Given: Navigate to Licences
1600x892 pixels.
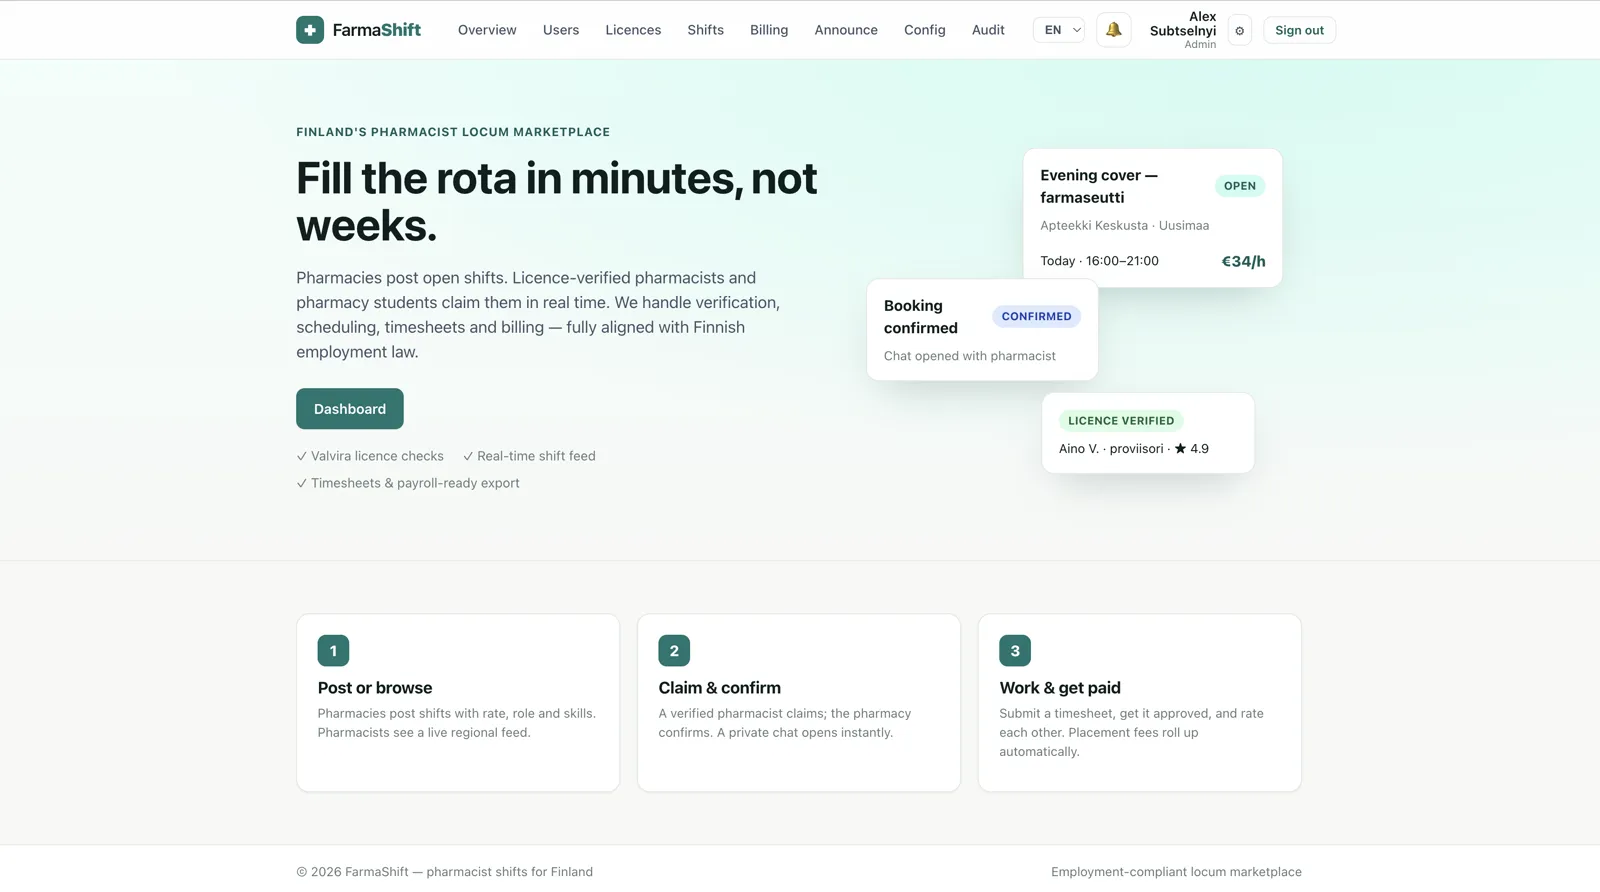Looking at the screenshot, I should [633, 30].
